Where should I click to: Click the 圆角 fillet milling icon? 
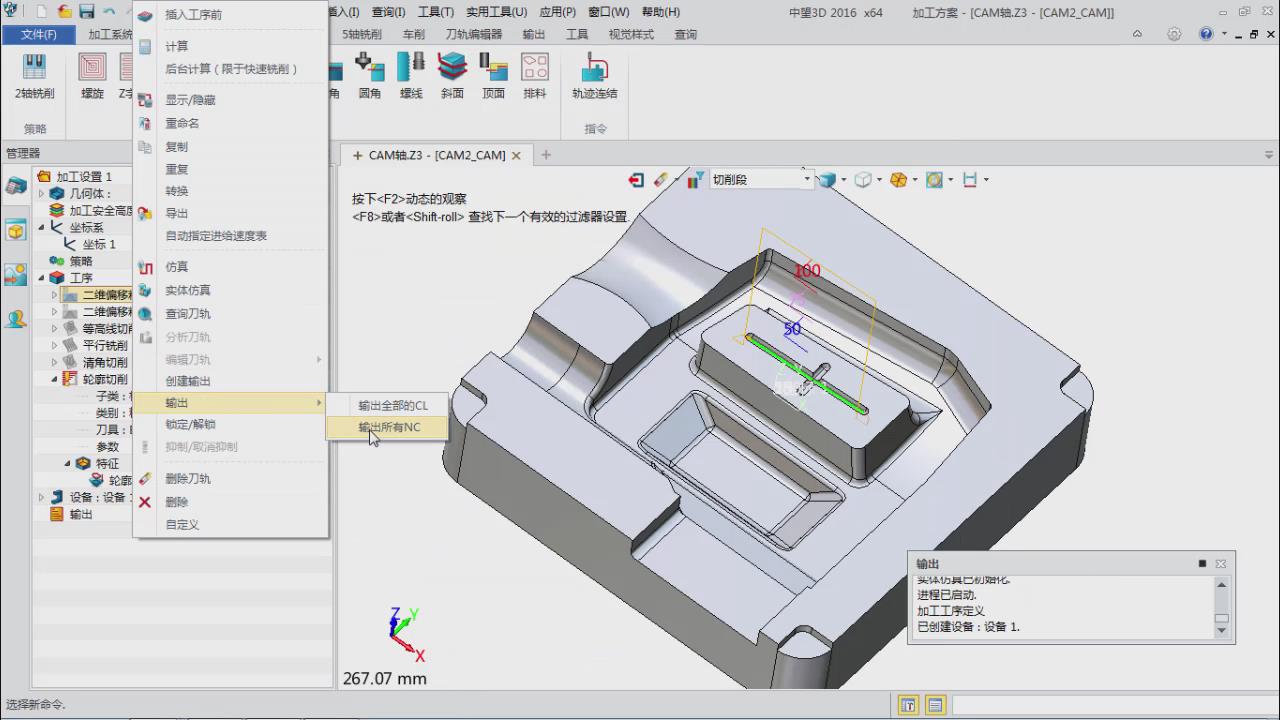click(x=370, y=76)
